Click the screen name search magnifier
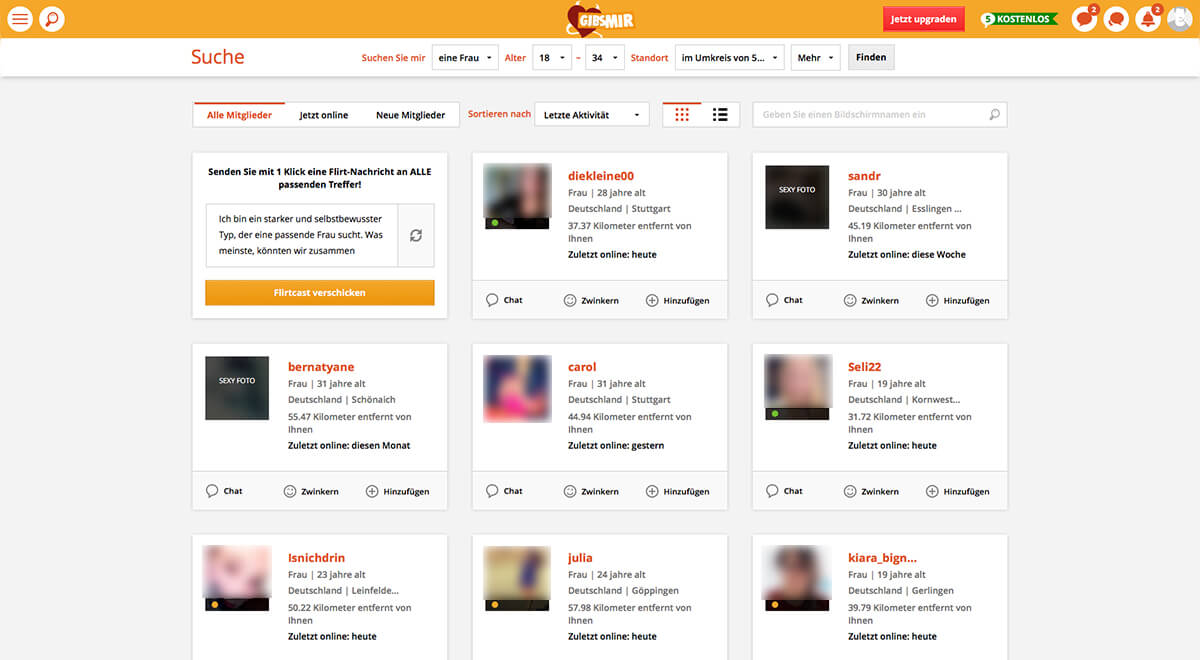The width and height of the screenshot is (1200, 660). (x=994, y=115)
